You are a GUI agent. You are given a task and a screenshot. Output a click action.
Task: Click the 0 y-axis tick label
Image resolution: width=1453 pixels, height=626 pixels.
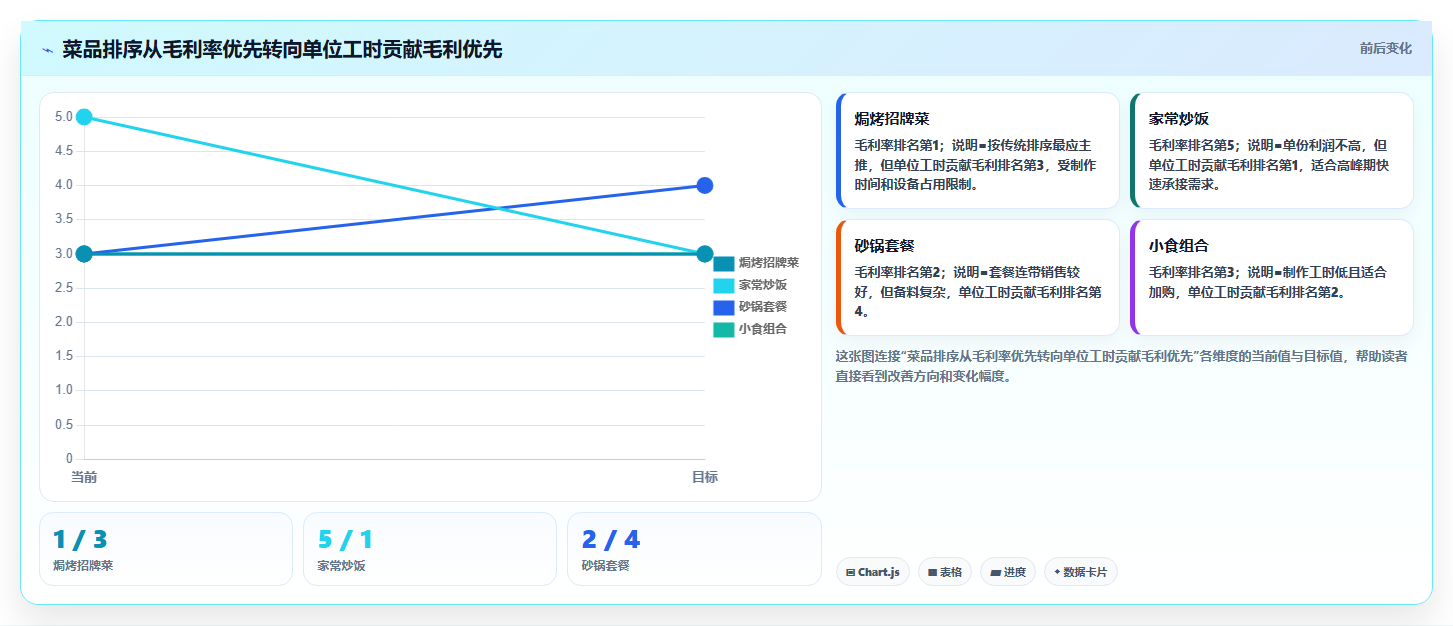point(69,459)
